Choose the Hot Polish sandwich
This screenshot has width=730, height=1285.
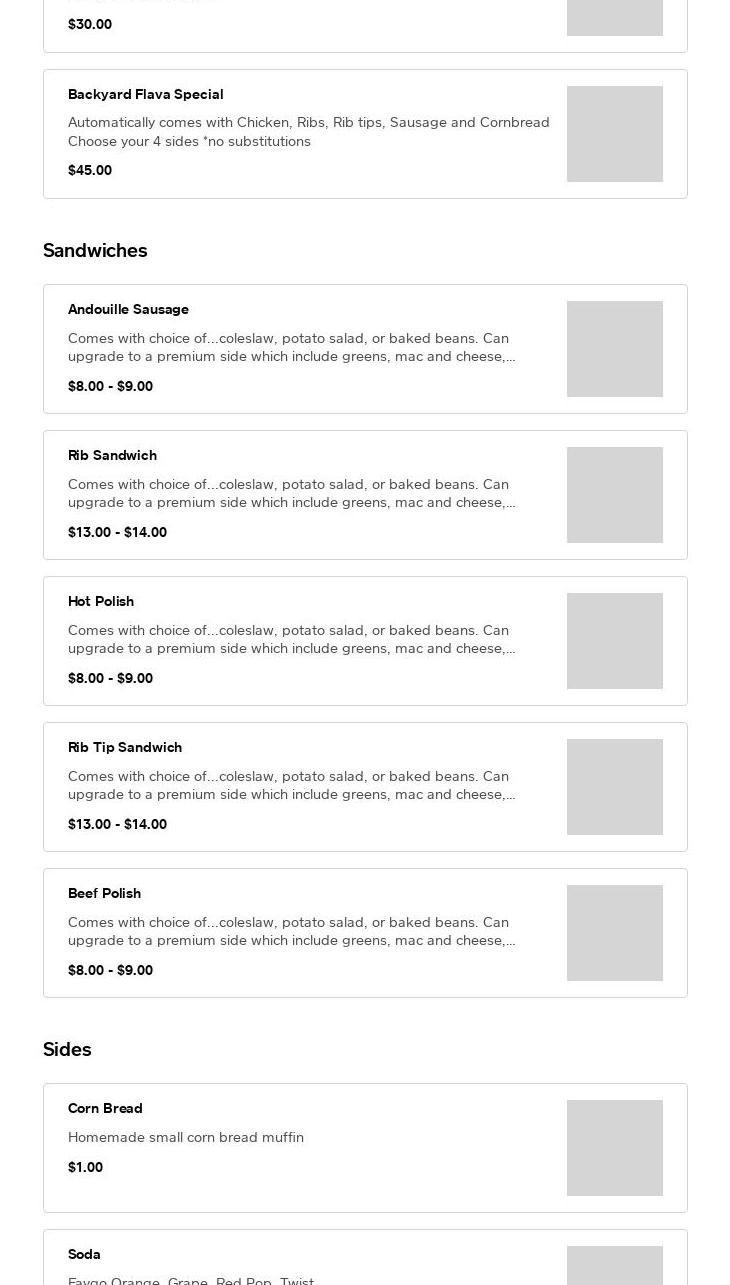click(101, 601)
